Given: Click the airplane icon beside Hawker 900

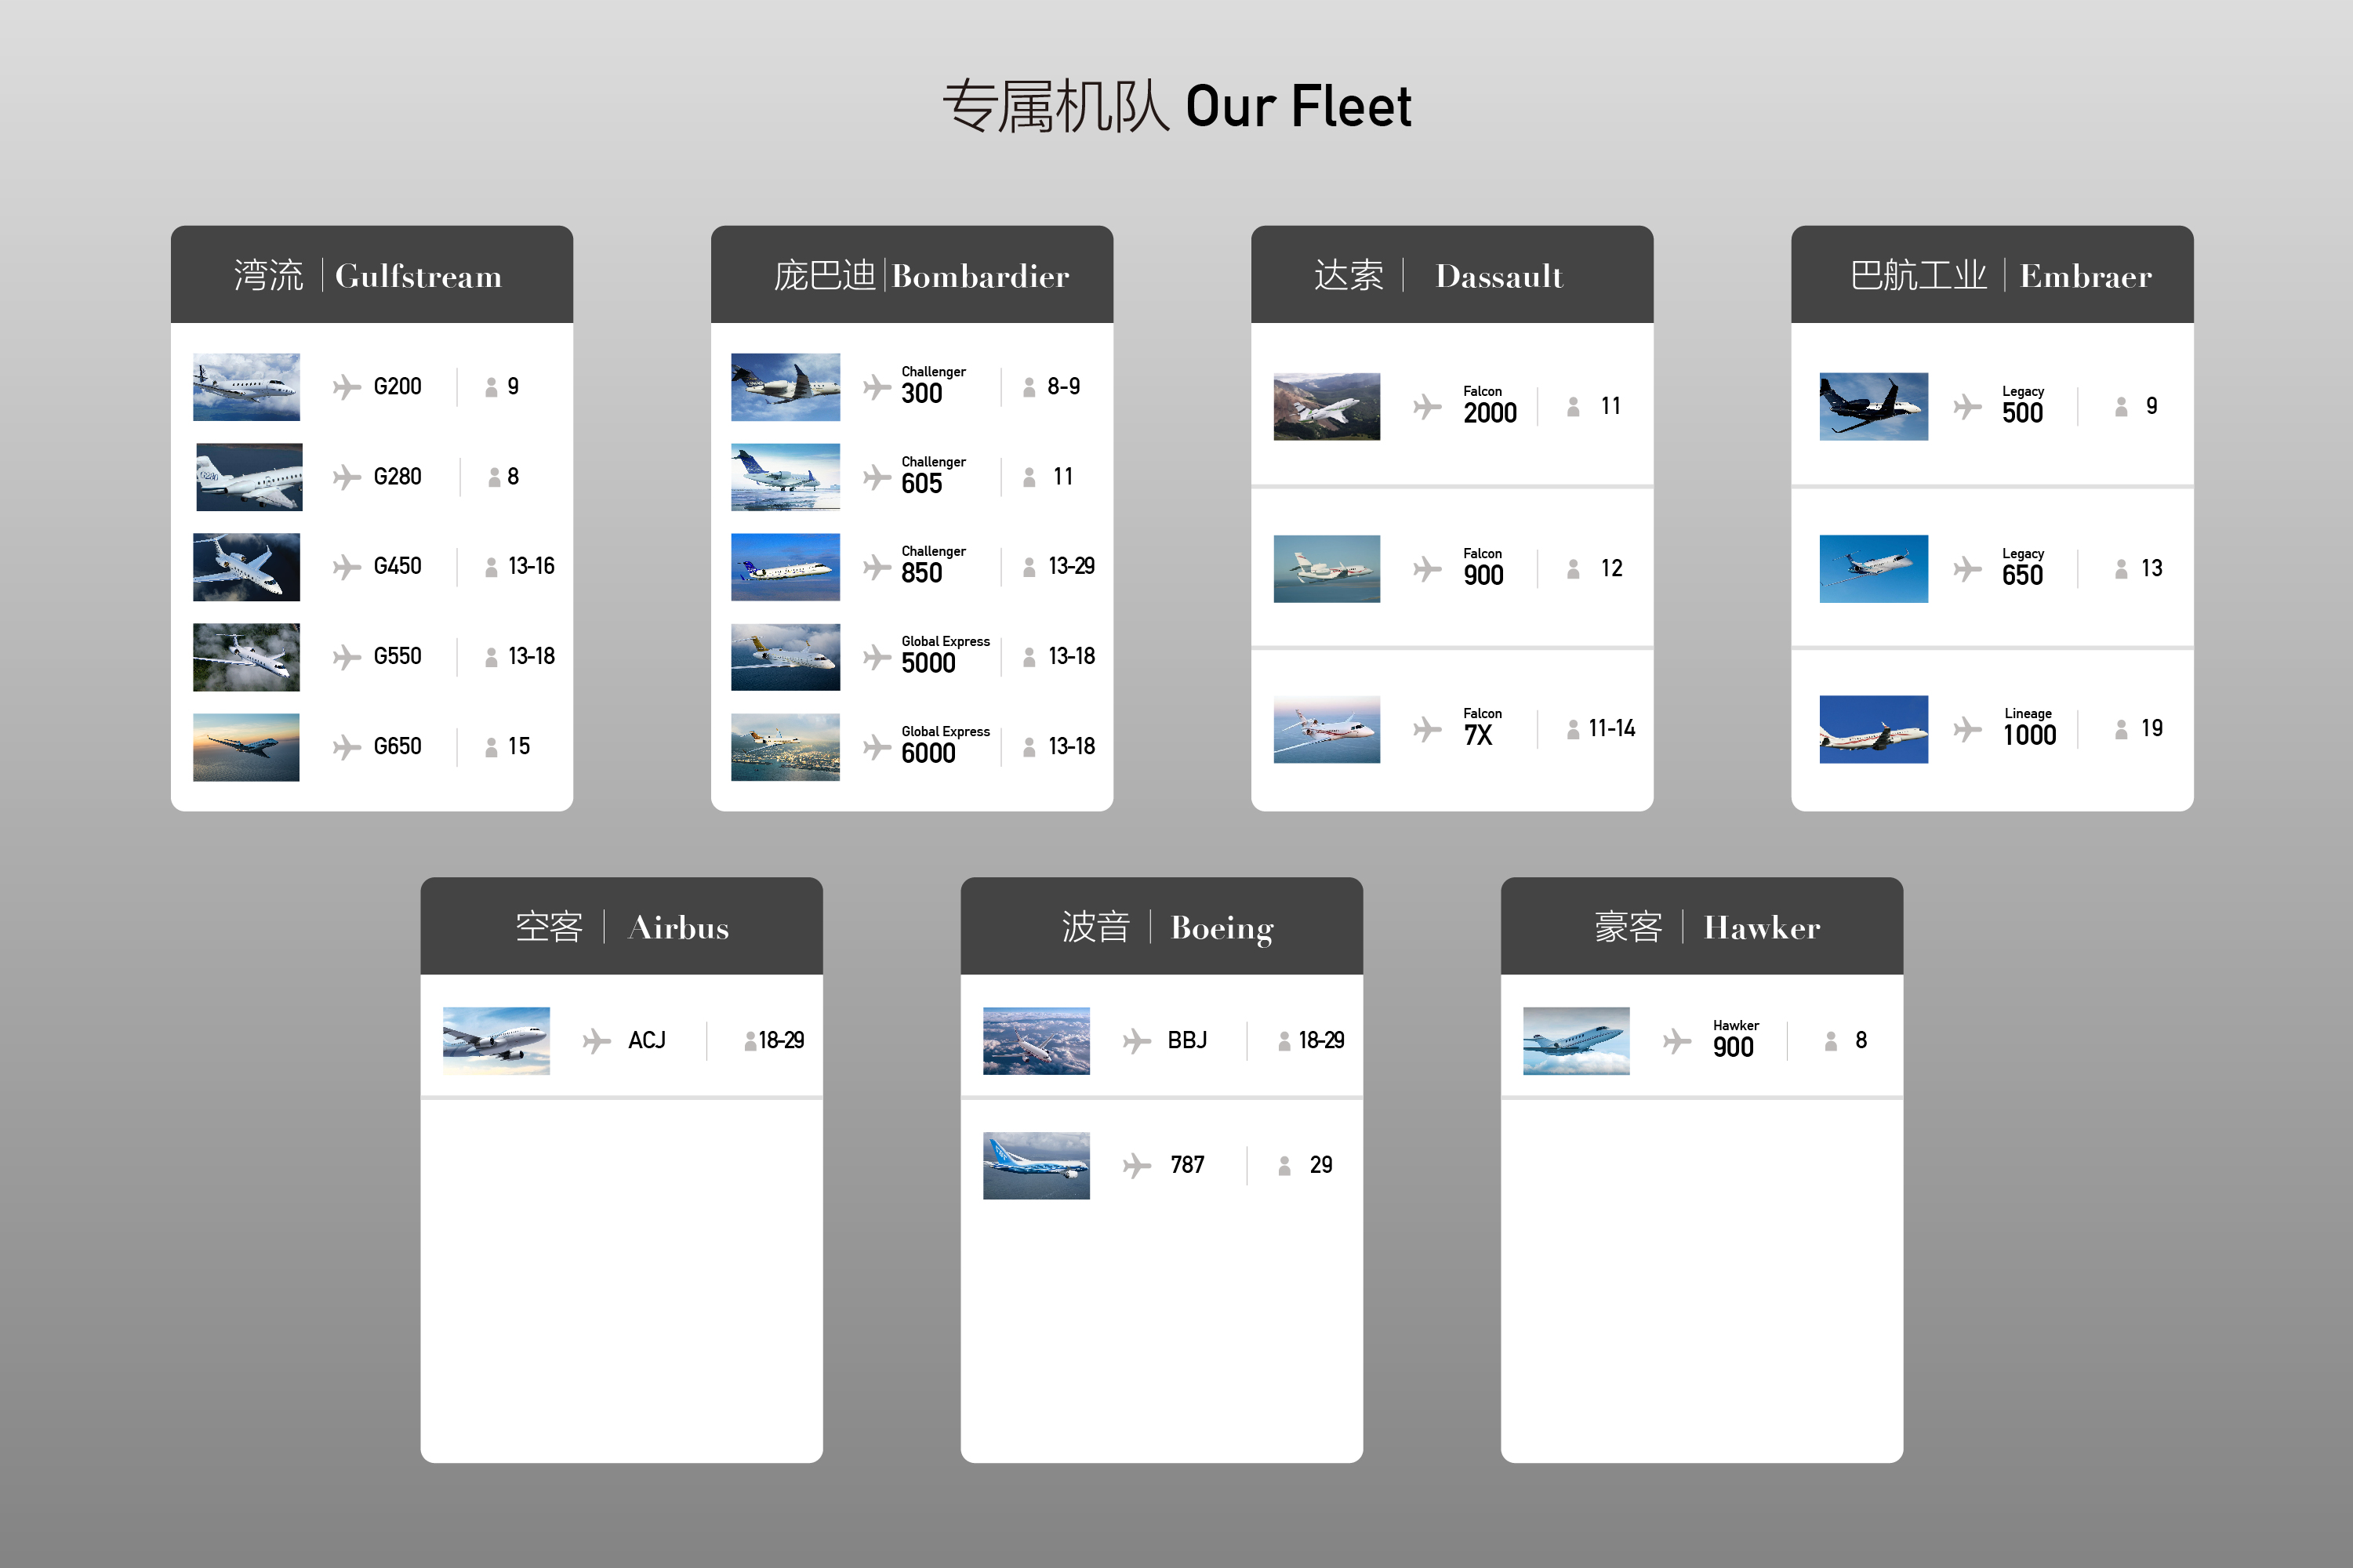Looking at the screenshot, I should [1677, 1041].
